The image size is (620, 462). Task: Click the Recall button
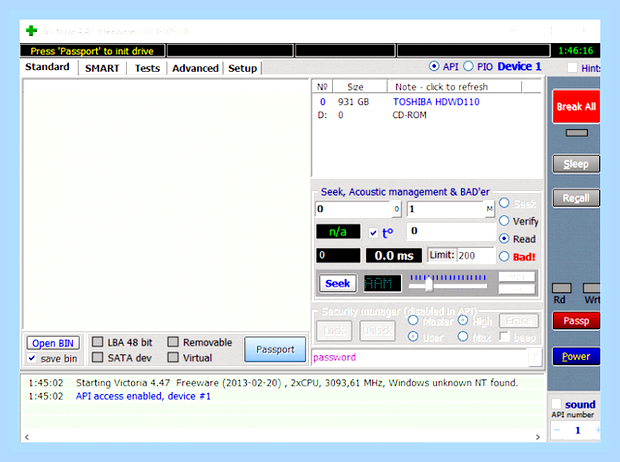pyautogui.click(x=576, y=198)
